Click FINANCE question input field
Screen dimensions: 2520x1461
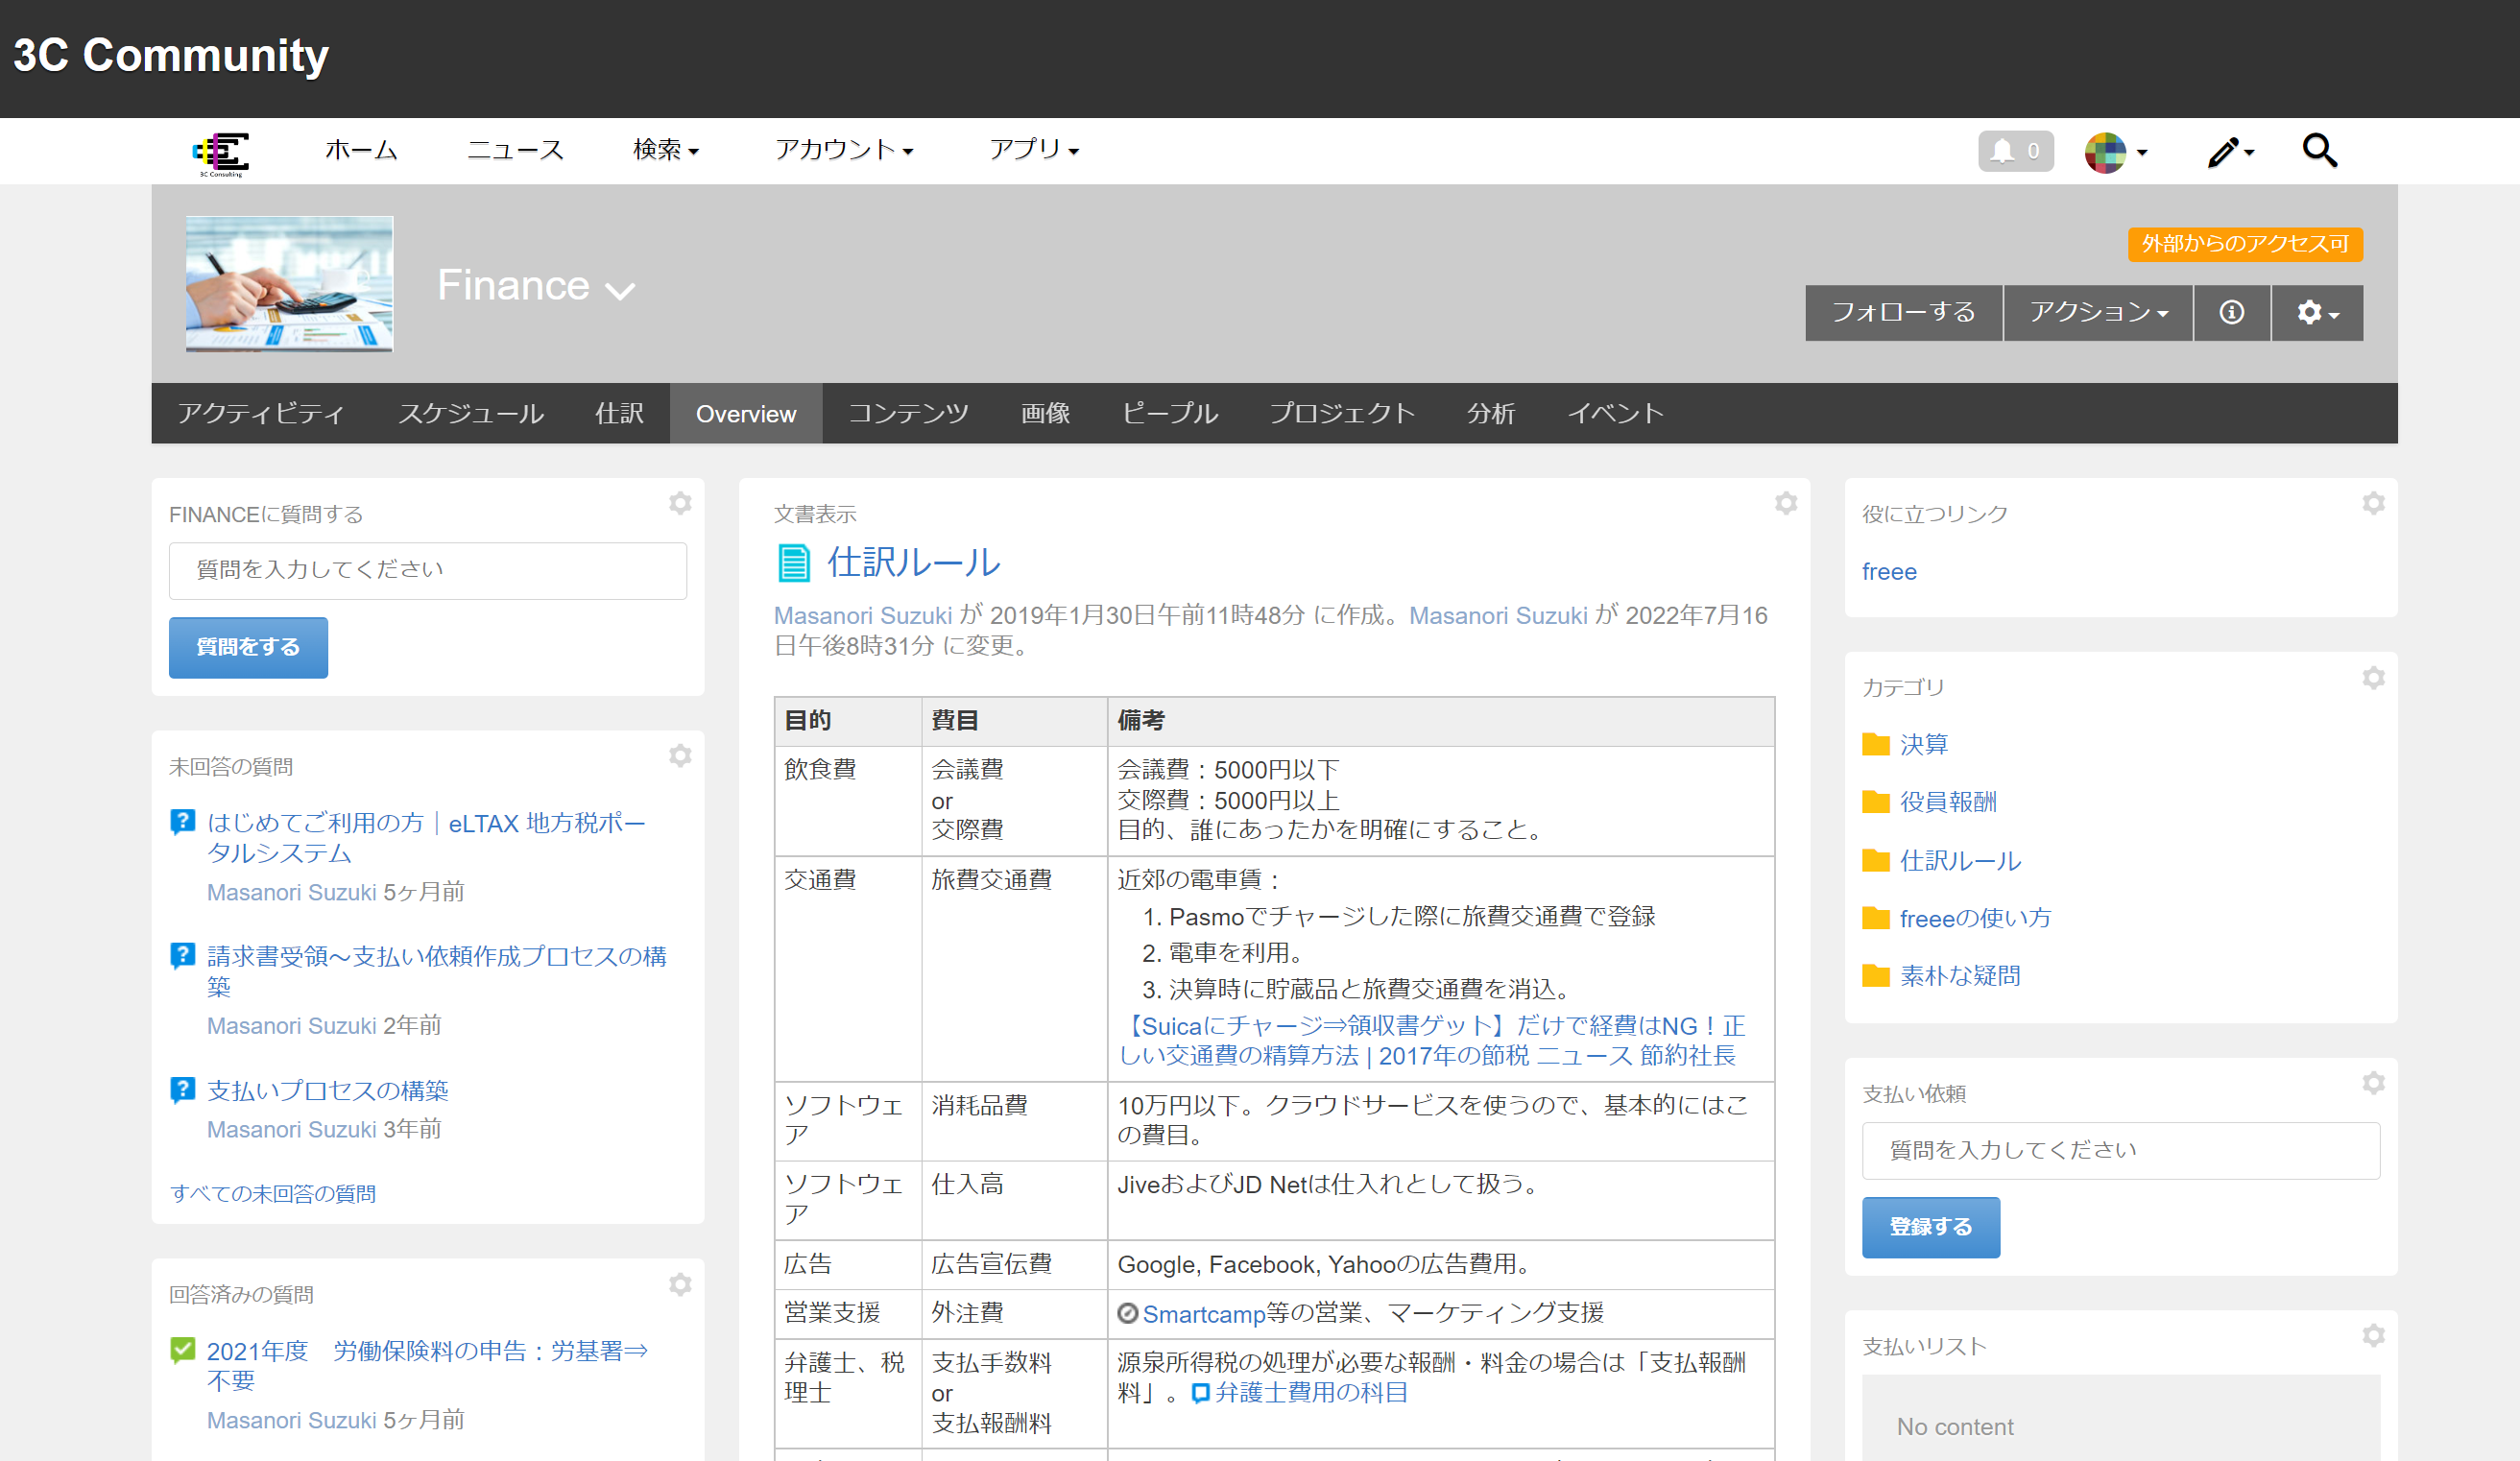[x=427, y=570]
